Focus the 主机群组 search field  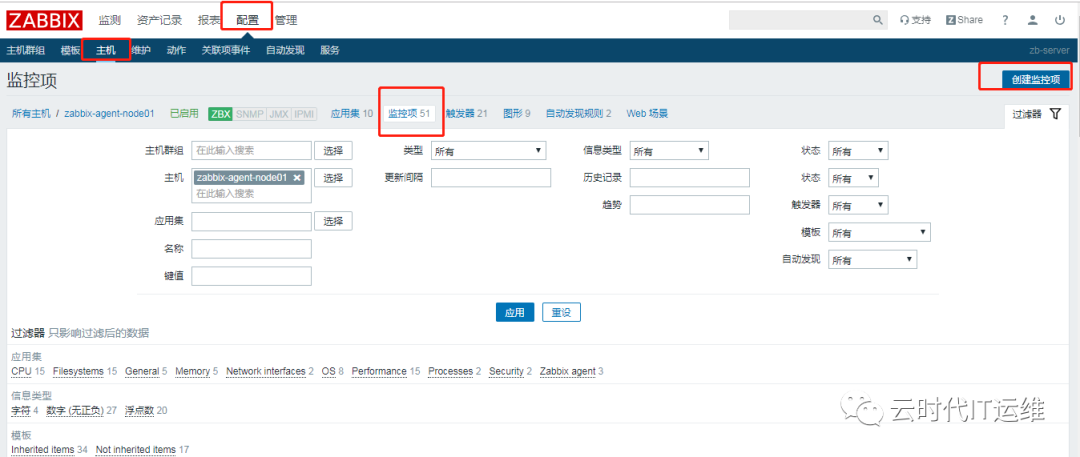pos(251,151)
